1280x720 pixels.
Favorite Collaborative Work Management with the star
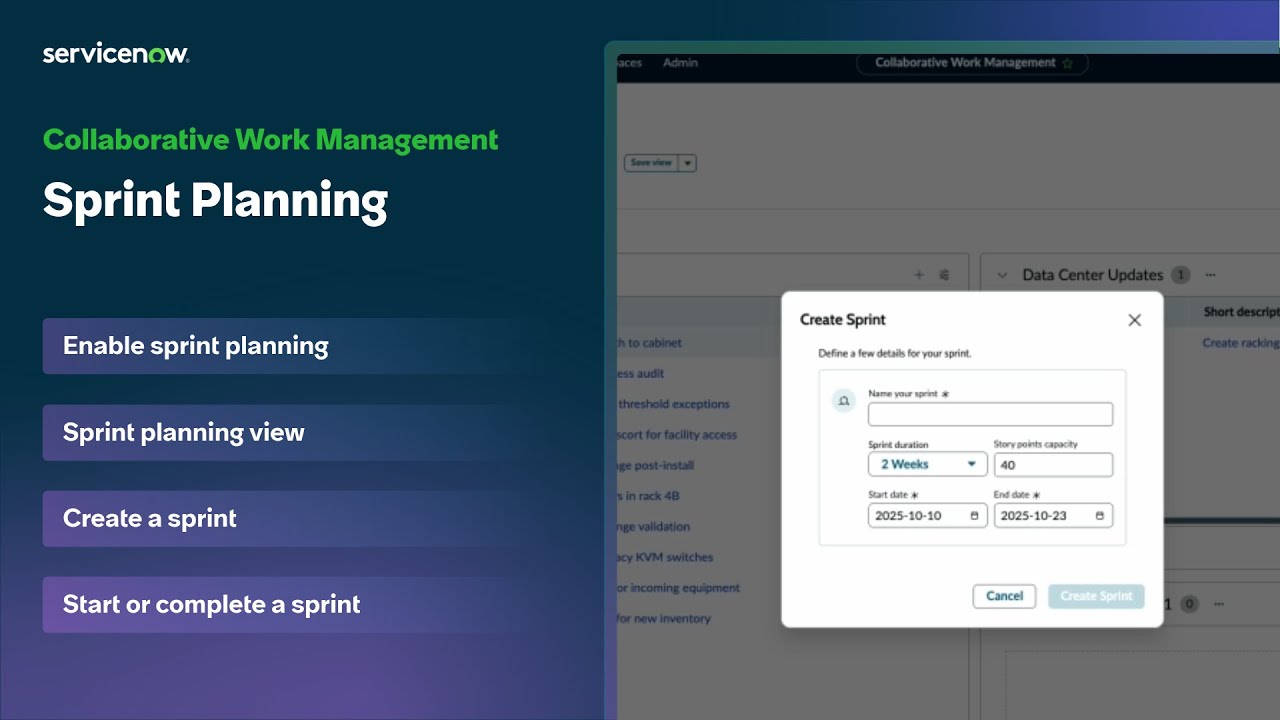(x=1067, y=63)
